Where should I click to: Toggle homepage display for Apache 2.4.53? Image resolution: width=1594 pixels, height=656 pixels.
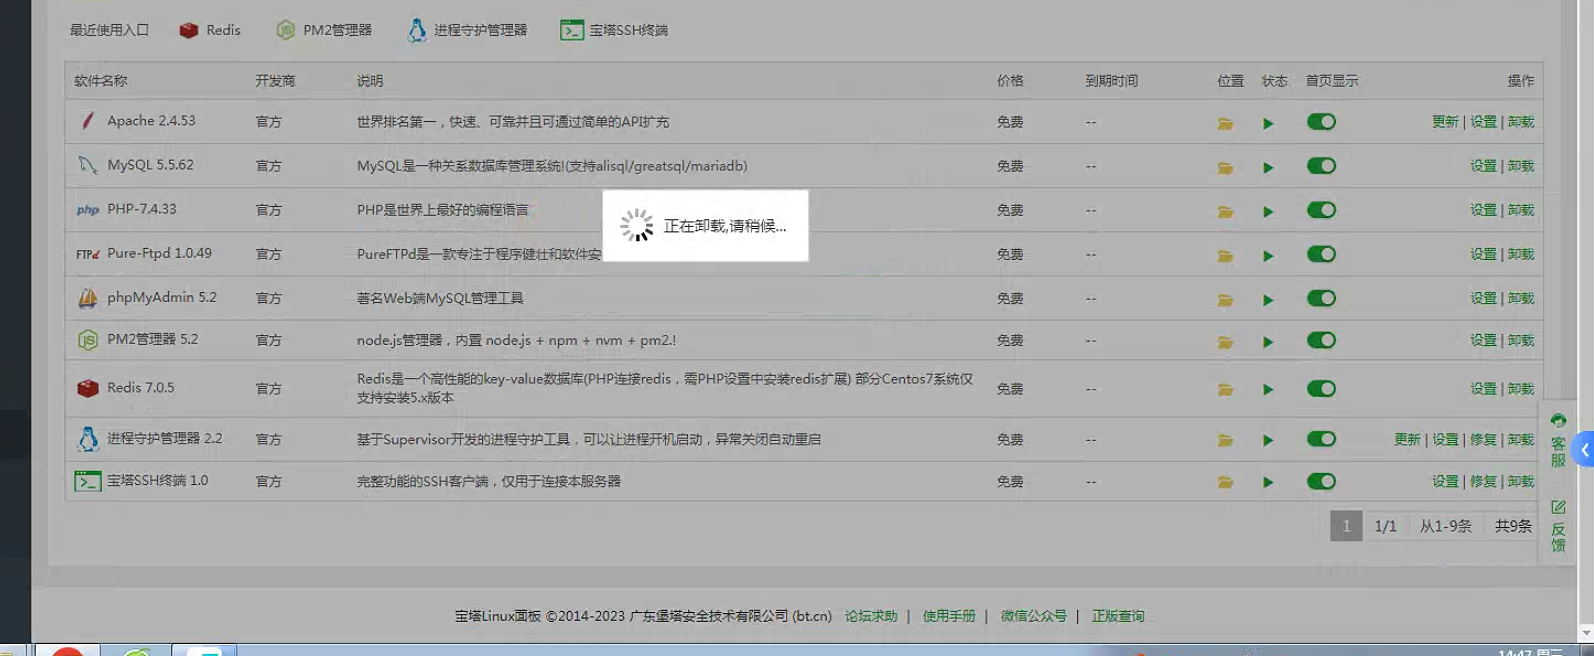(1321, 122)
